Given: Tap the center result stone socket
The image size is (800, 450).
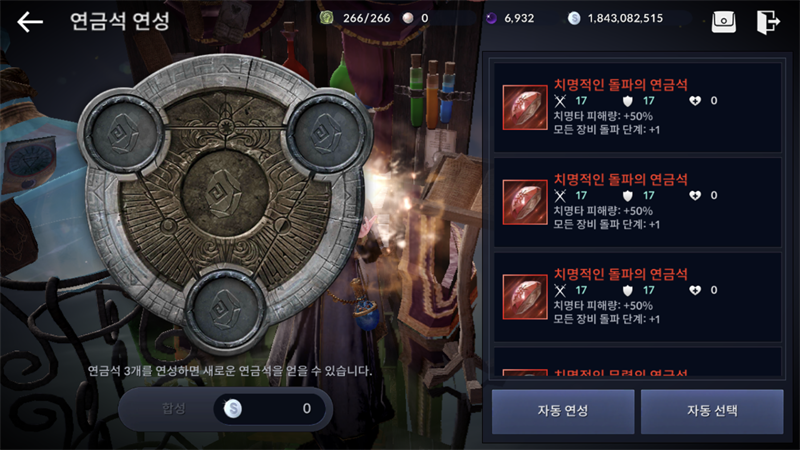Looking at the screenshot, I should click(x=224, y=193).
